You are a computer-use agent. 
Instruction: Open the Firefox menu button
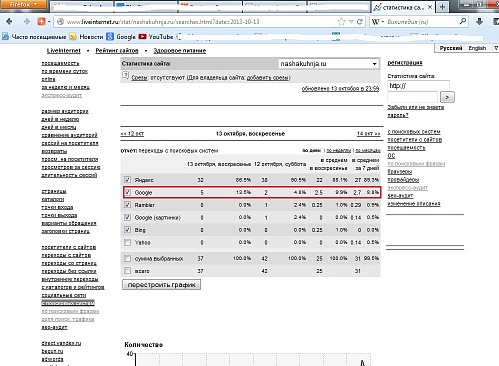(x=23, y=5)
